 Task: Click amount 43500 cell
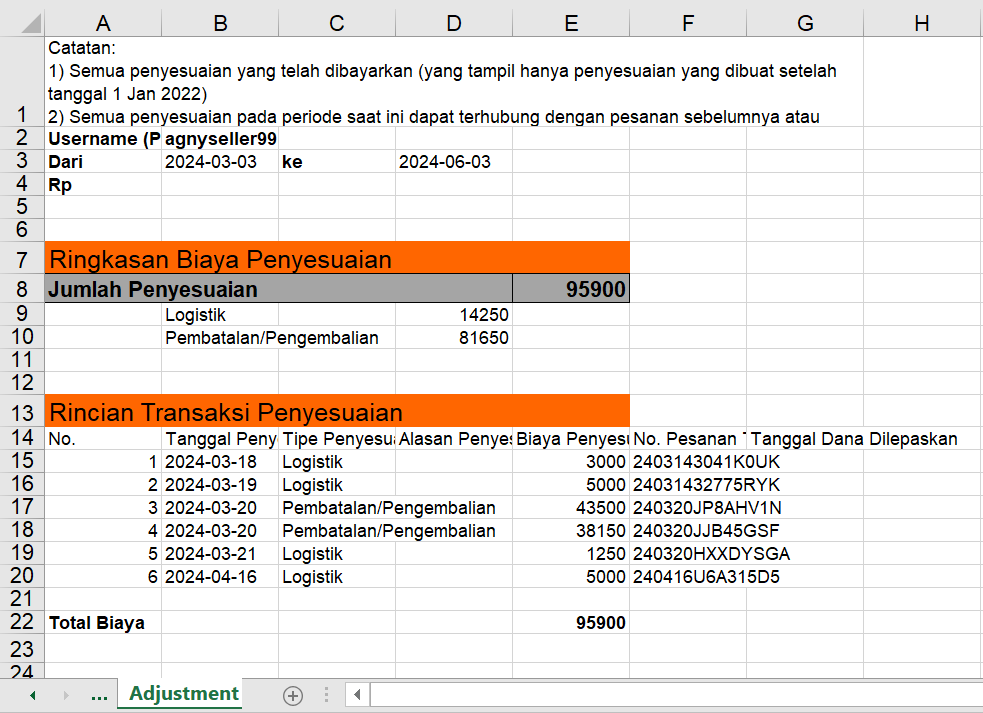(x=571, y=507)
